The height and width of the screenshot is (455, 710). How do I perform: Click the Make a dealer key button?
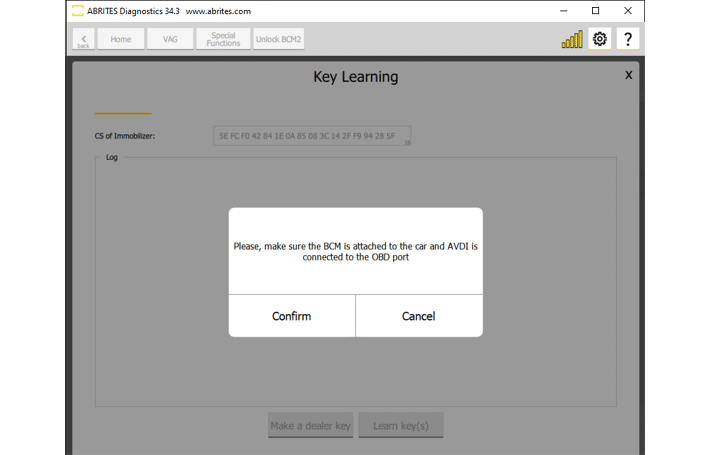coord(310,426)
